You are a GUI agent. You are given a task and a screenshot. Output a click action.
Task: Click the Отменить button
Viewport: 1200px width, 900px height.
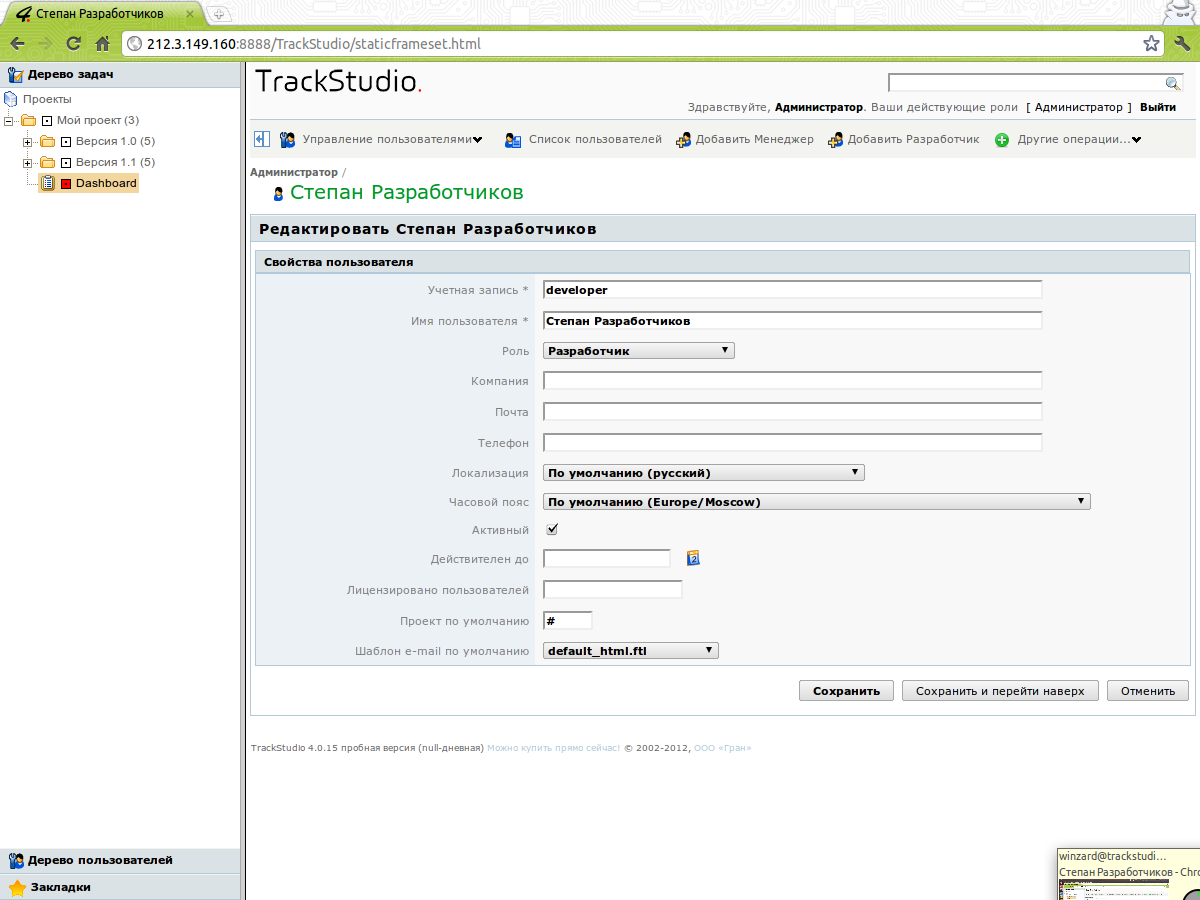click(1148, 691)
